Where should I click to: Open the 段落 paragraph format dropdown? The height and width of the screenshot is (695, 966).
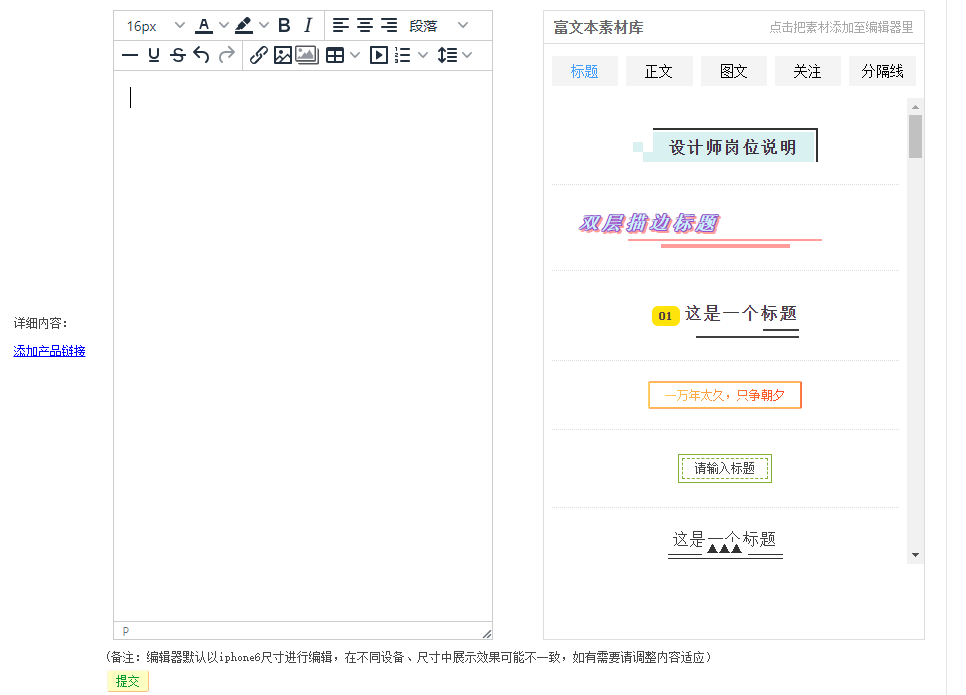438,25
